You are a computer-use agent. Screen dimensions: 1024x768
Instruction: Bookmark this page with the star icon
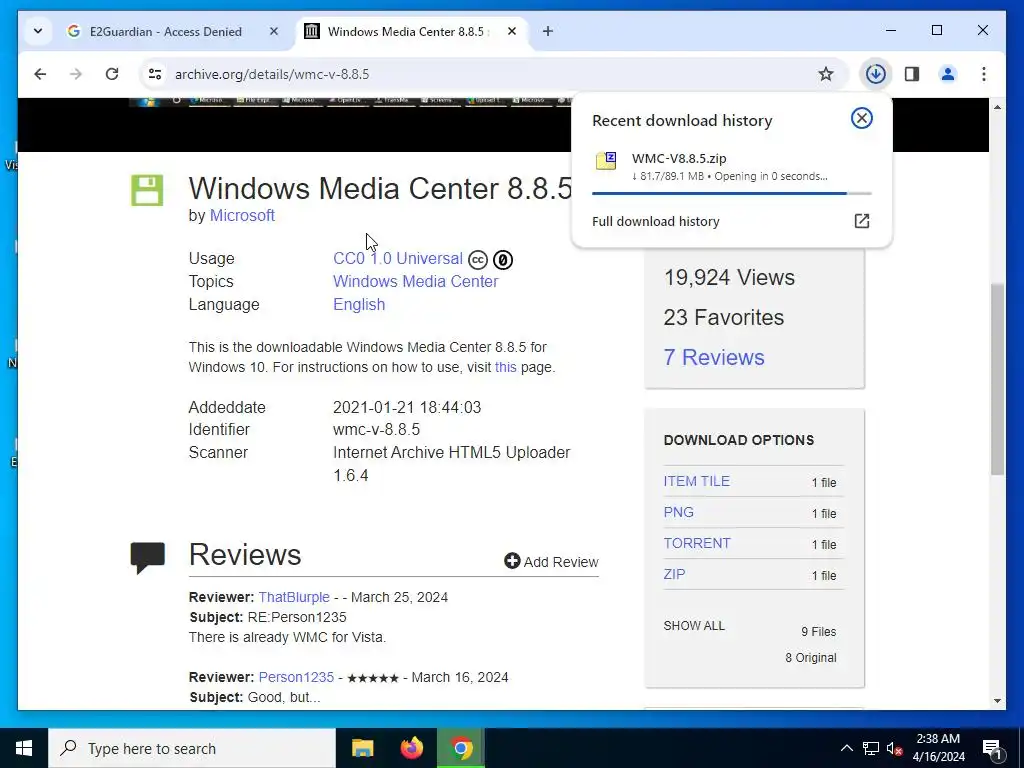825,74
